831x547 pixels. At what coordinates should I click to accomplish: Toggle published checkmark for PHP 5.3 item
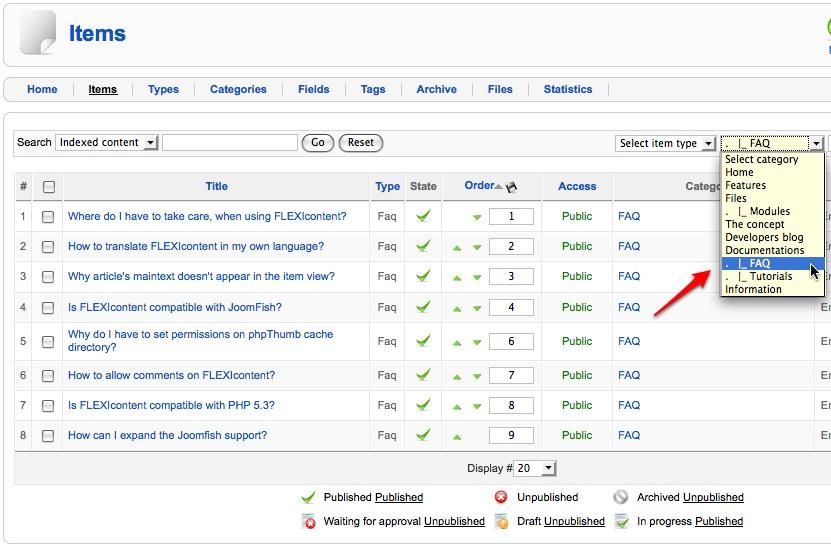423,405
